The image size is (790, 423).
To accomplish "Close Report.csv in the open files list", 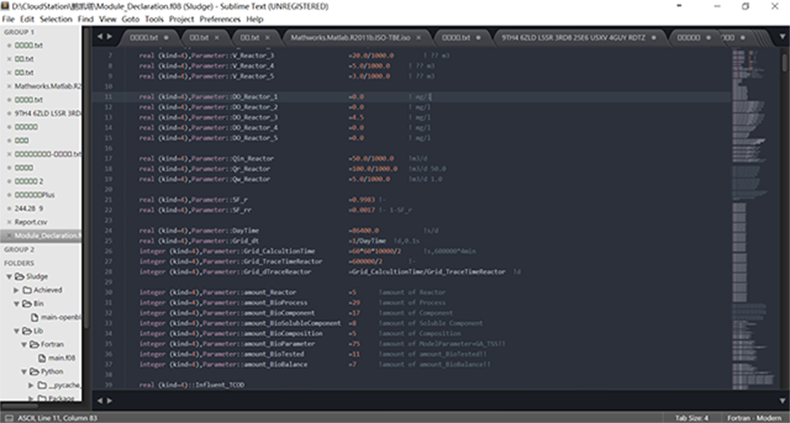I will [x=7, y=222].
